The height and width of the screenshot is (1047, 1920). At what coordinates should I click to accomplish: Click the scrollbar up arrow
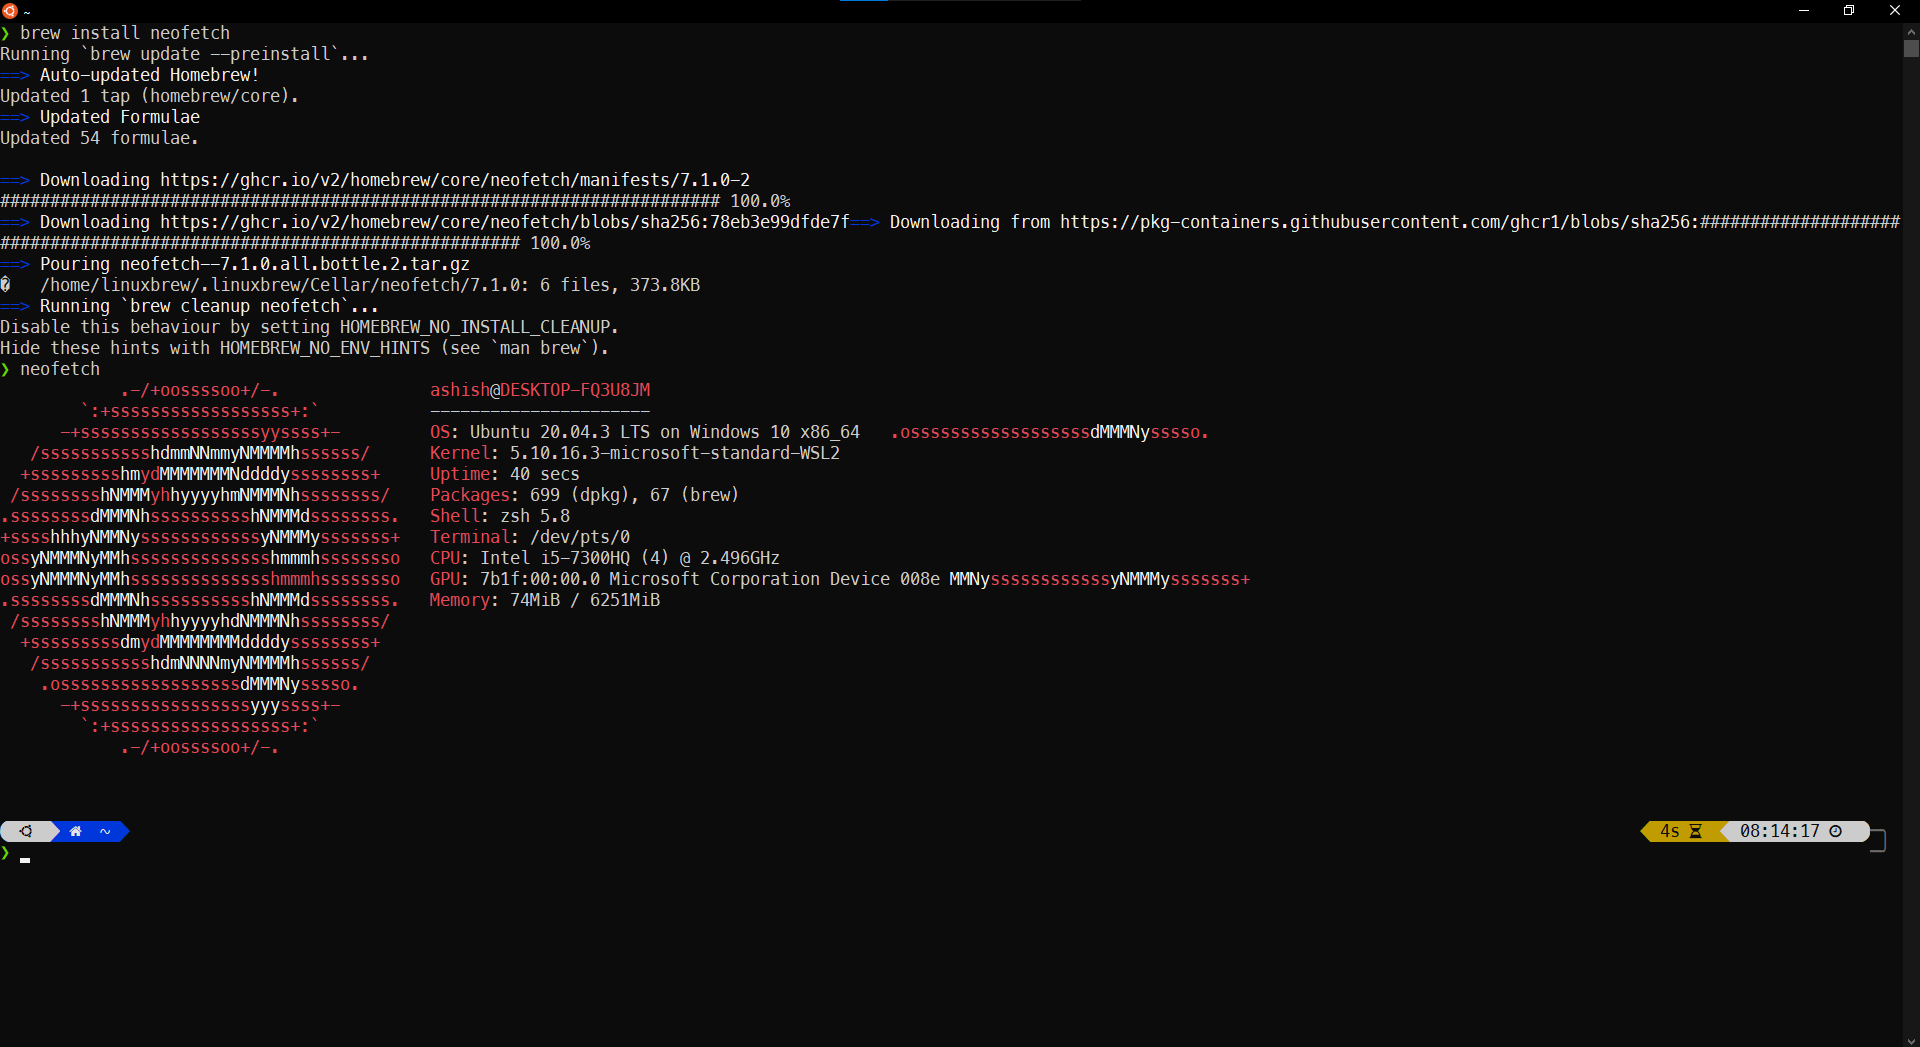pyautogui.click(x=1911, y=31)
